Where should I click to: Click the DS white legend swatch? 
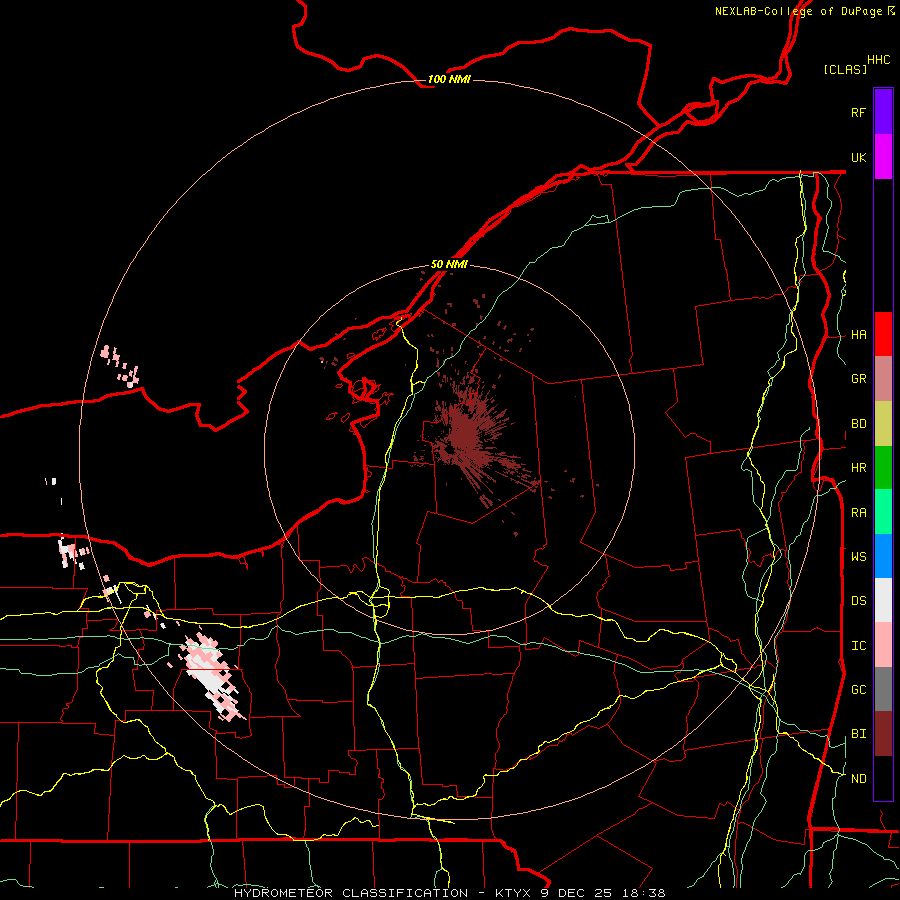[x=883, y=600]
